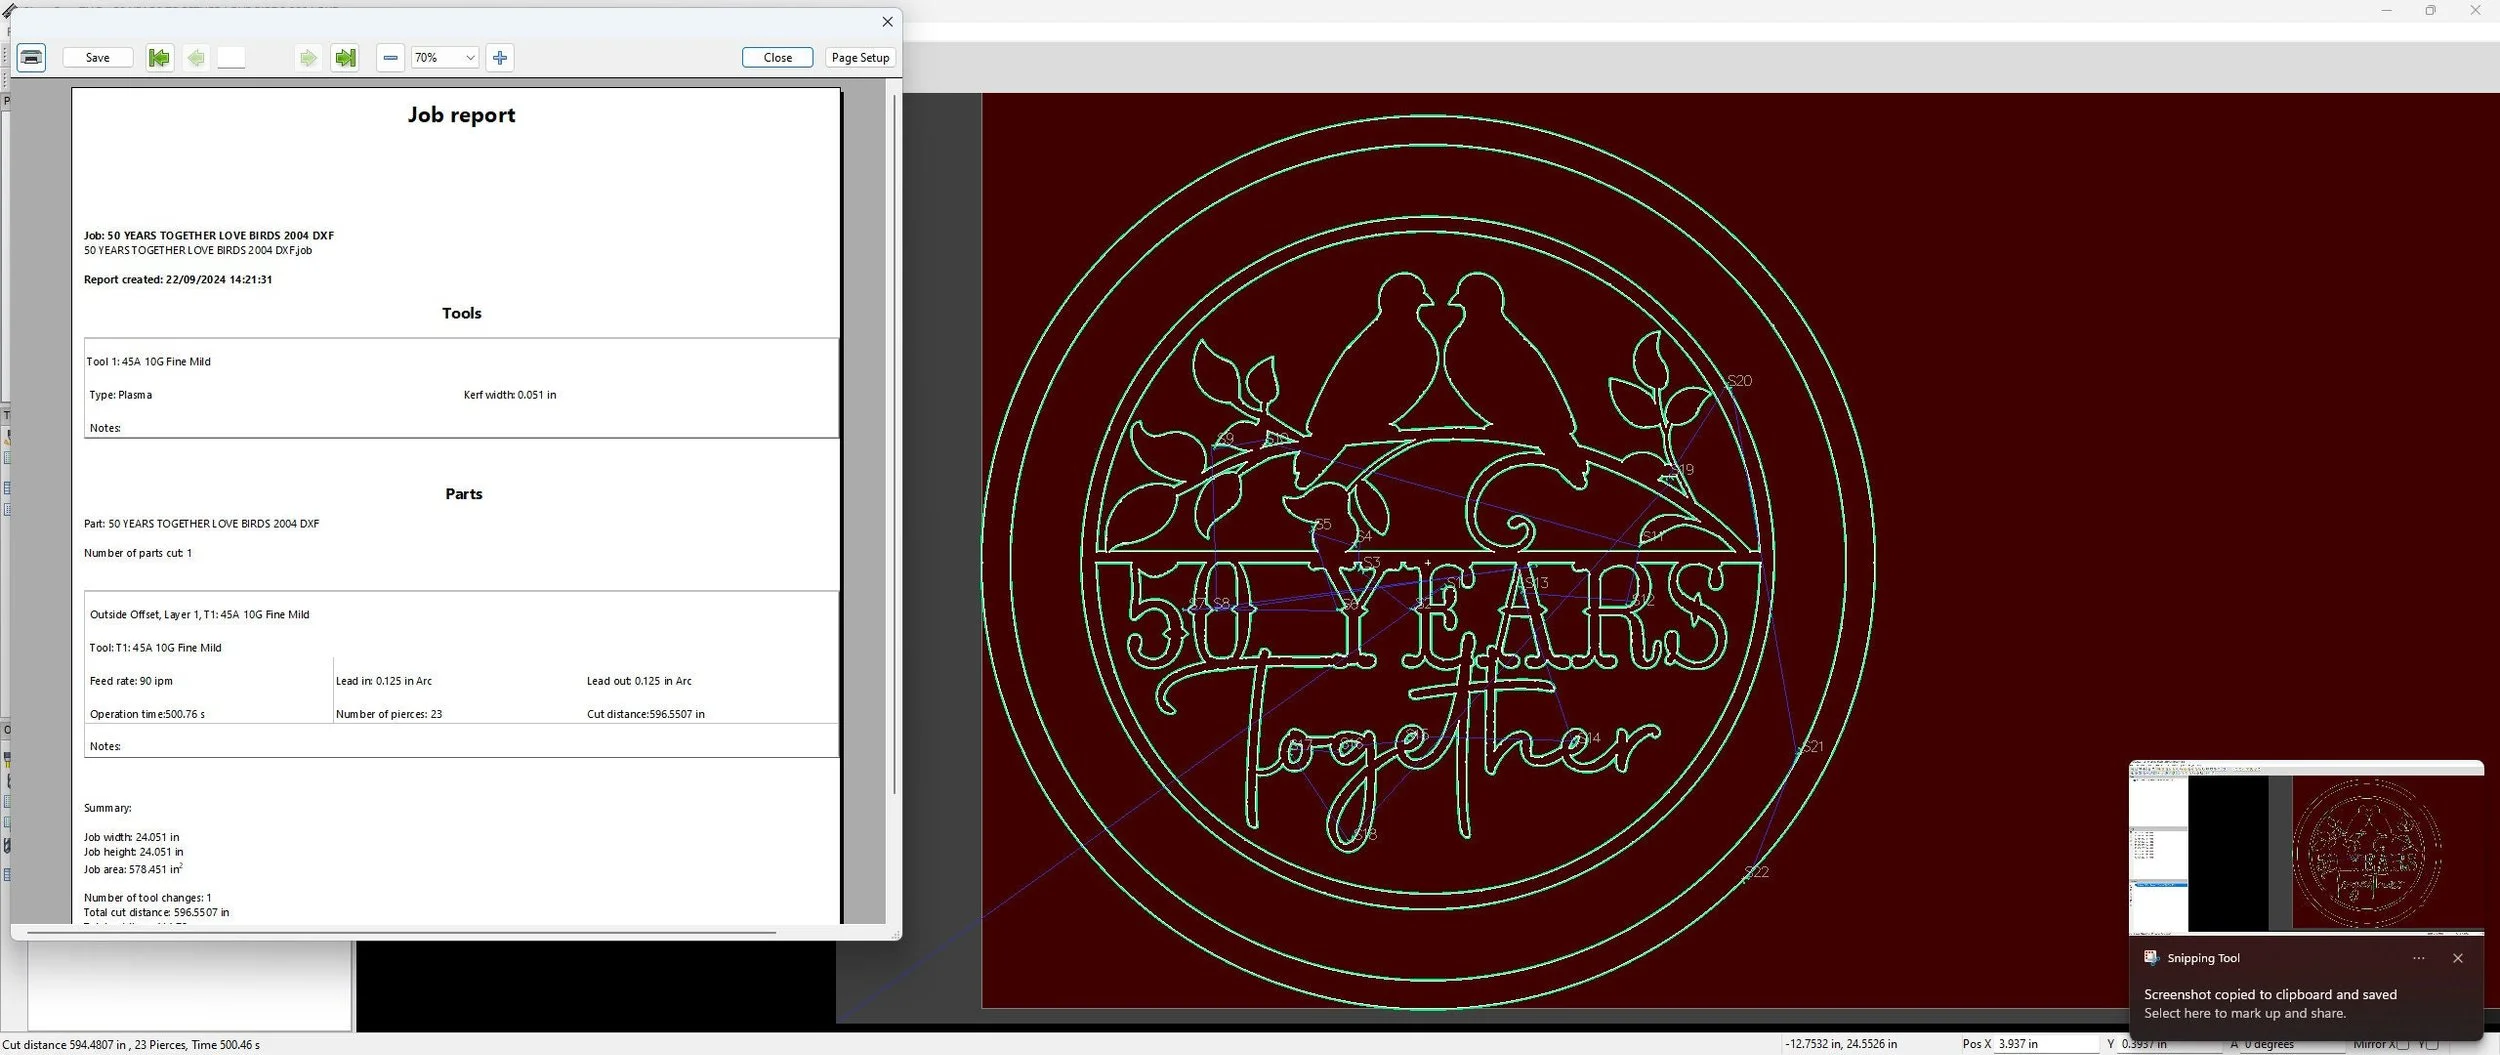Click the S22 start point label in drawing
The height and width of the screenshot is (1055, 2500).
click(x=1757, y=872)
